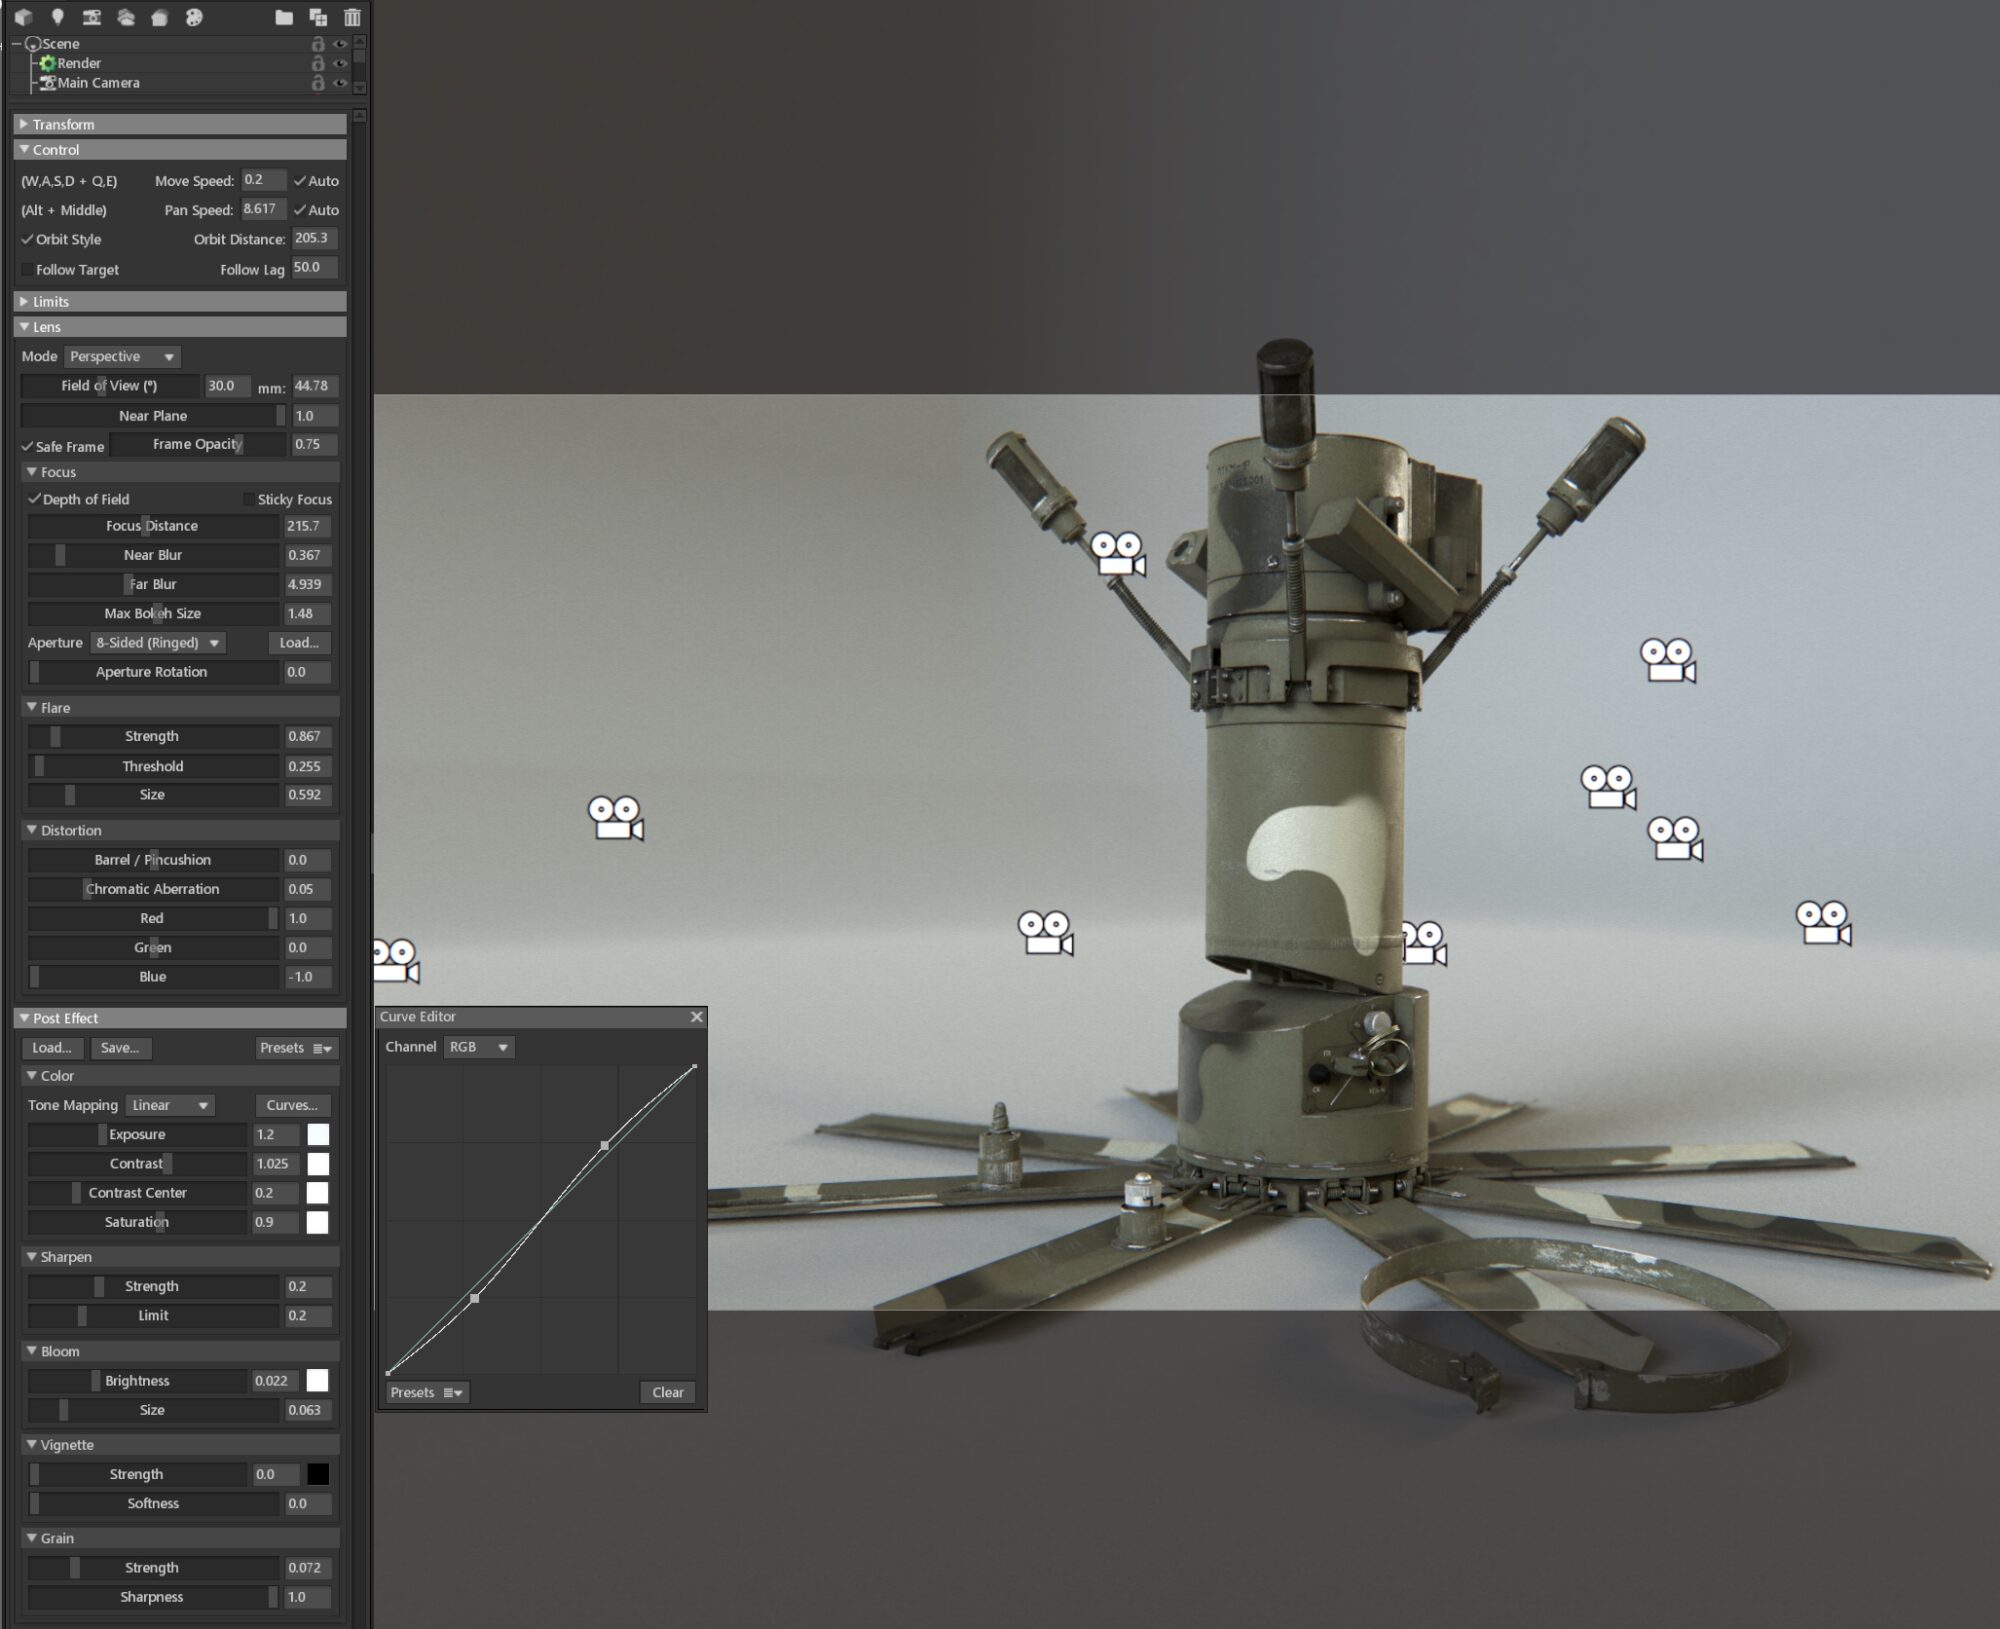Open the Aperture 8-Sided (Ringed) dropdown
The height and width of the screenshot is (1629, 2000).
pyautogui.click(x=157, y=643)
